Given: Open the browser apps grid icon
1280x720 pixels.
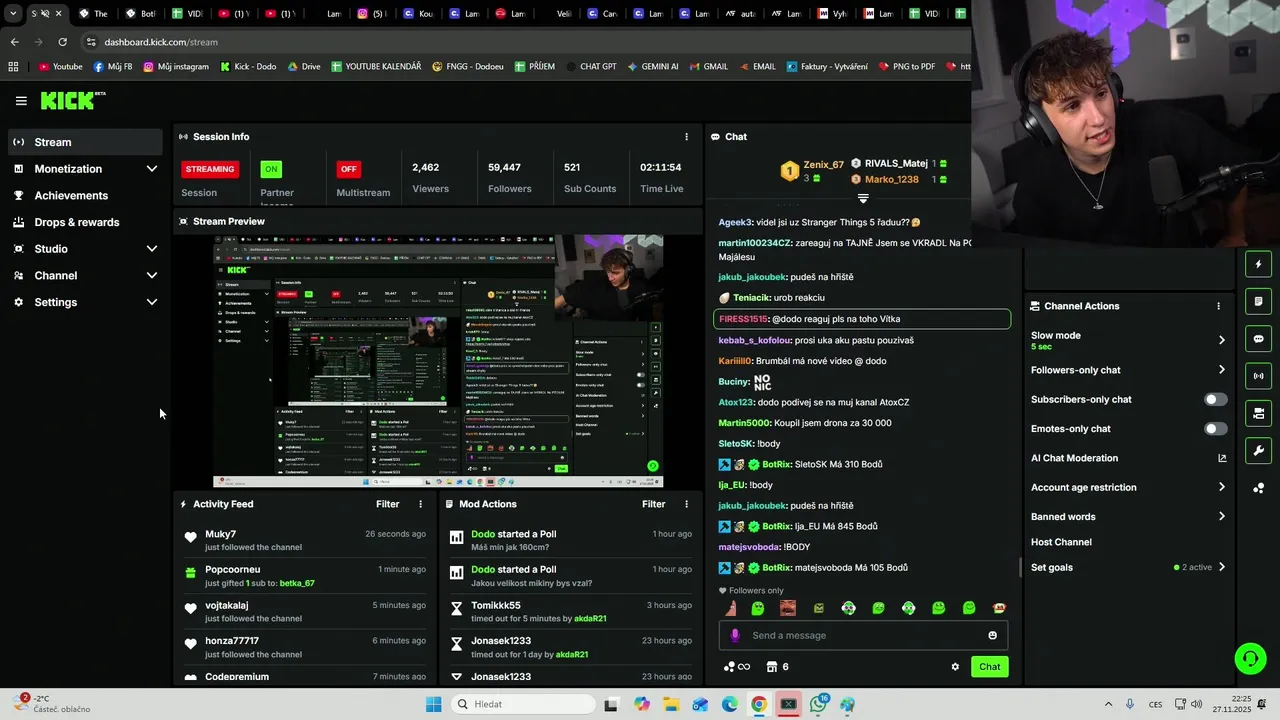Looking at the screenshot, I should (13, 67).
